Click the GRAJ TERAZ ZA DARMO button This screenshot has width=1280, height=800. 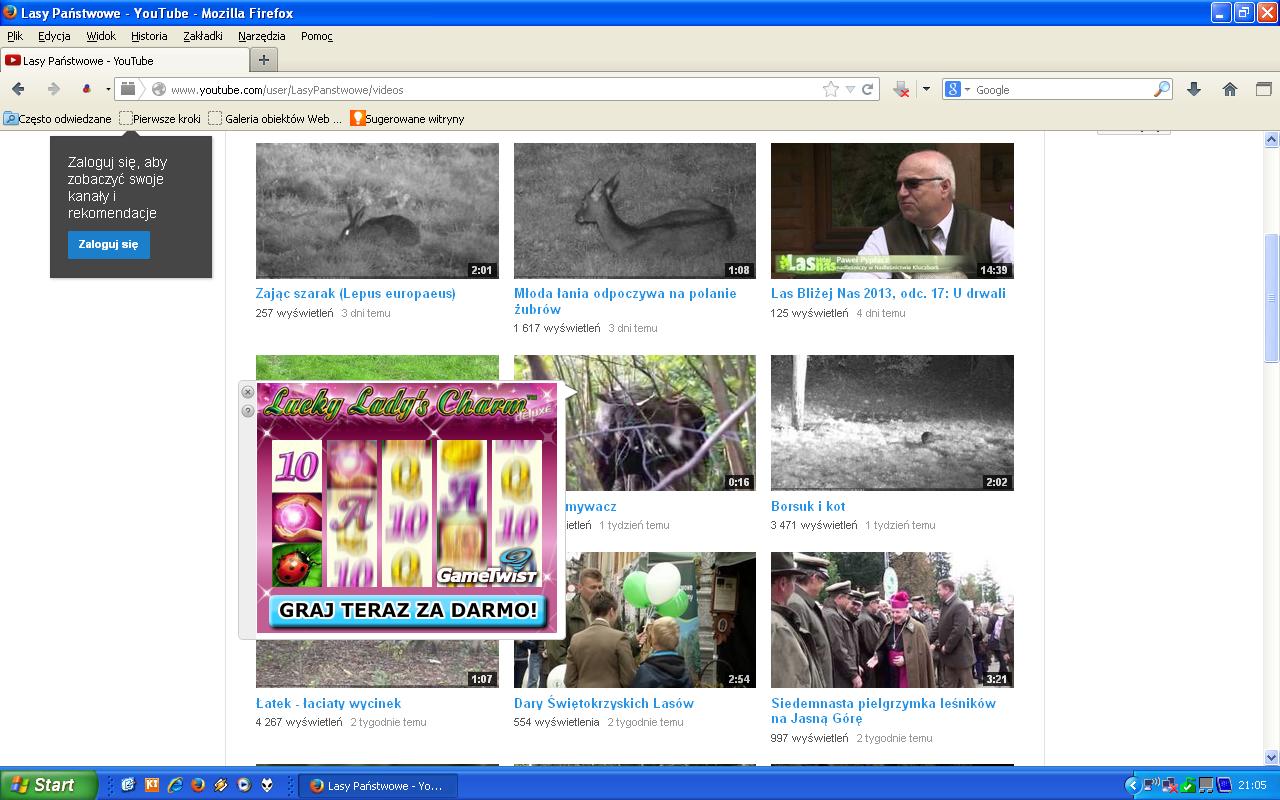(408, 609)
